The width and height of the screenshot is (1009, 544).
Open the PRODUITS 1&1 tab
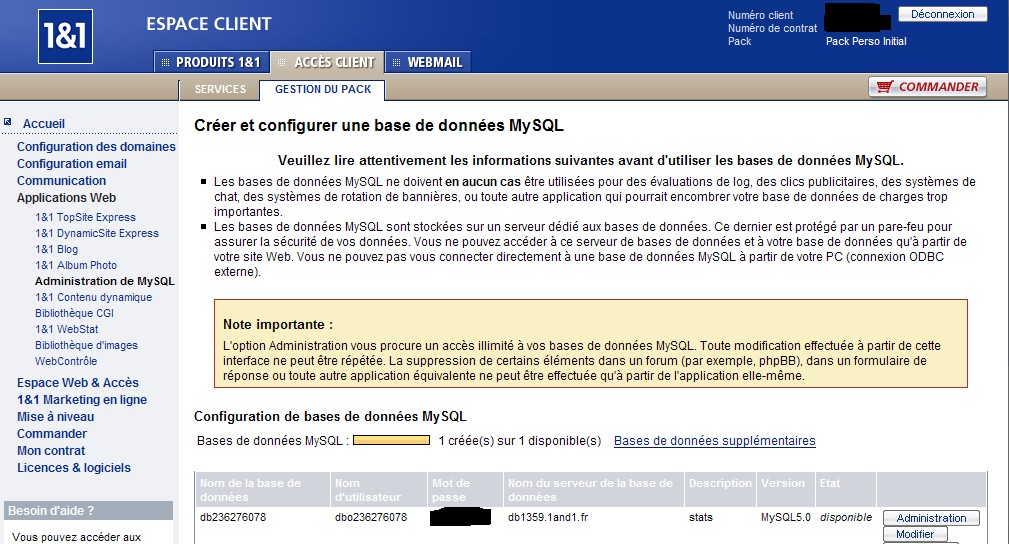tap(212, 62)
